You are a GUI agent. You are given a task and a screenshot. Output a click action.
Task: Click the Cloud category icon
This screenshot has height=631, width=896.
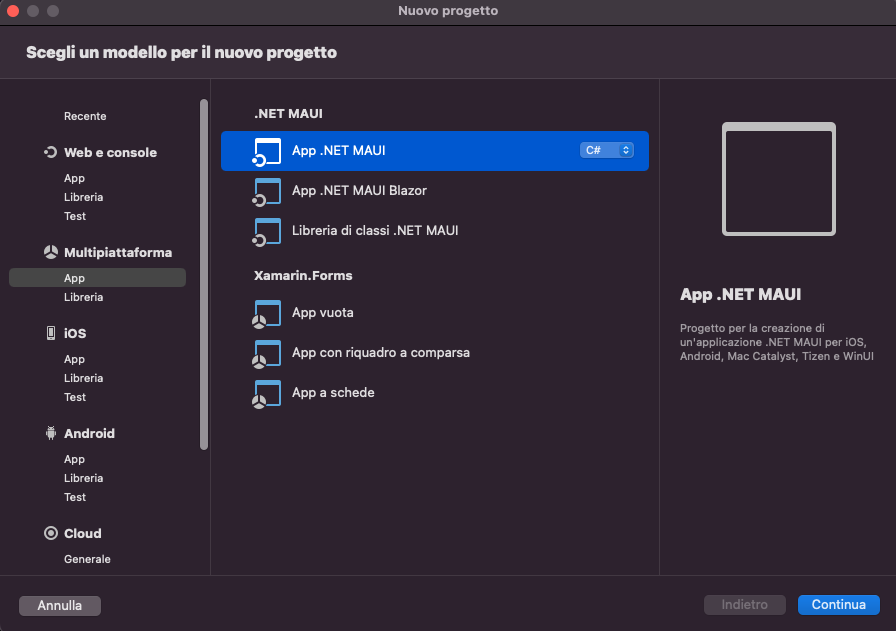click(51, 533)
